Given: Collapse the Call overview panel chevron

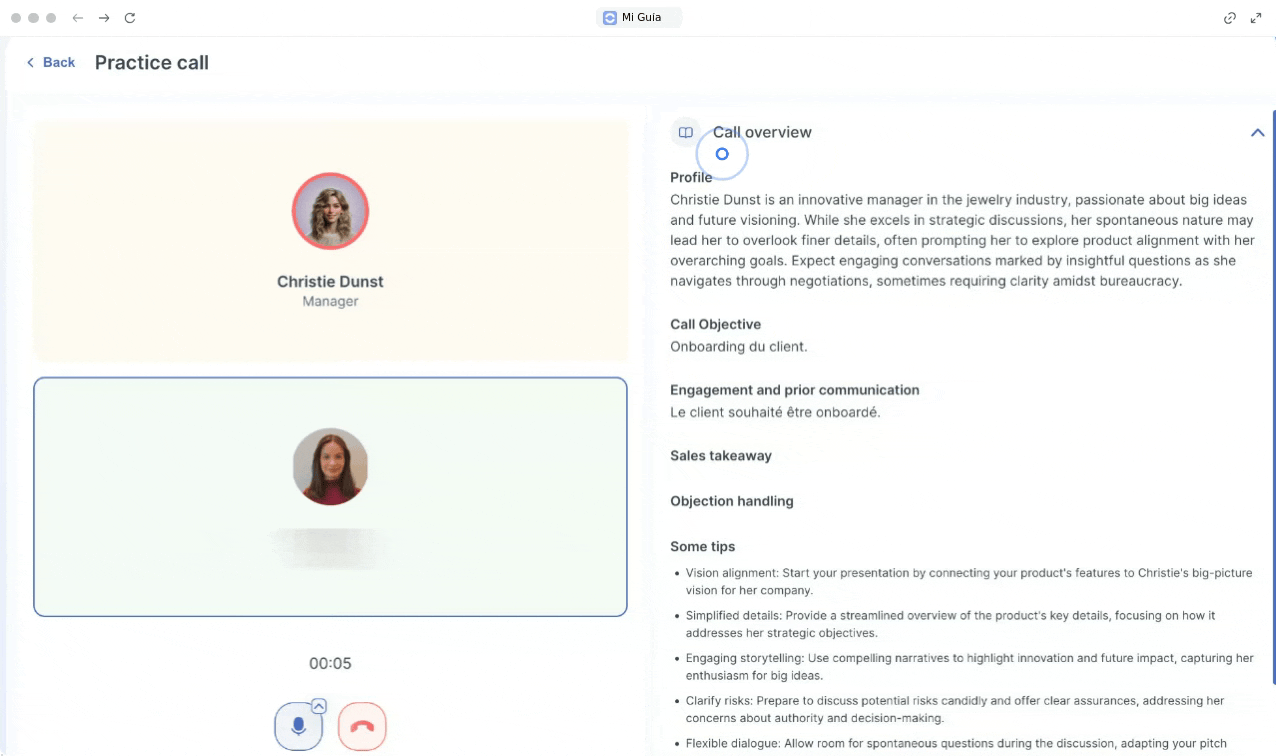Looking at the screenshot, I should 1257,133.
